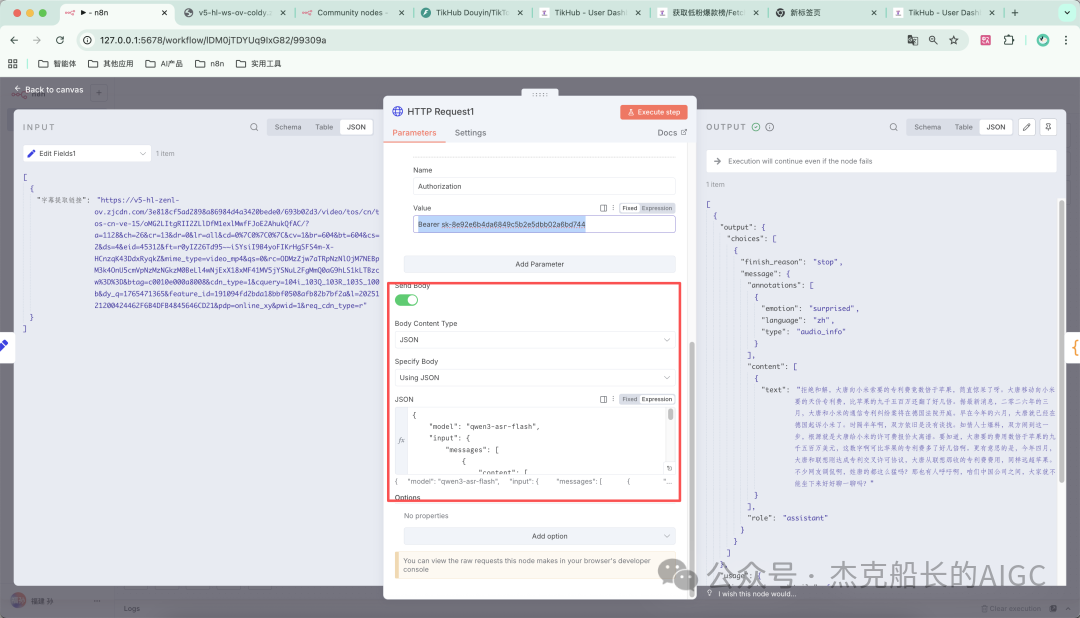Click the HTTP Request1 globe node icon
Screen dimensions: 1080x618
397,111
